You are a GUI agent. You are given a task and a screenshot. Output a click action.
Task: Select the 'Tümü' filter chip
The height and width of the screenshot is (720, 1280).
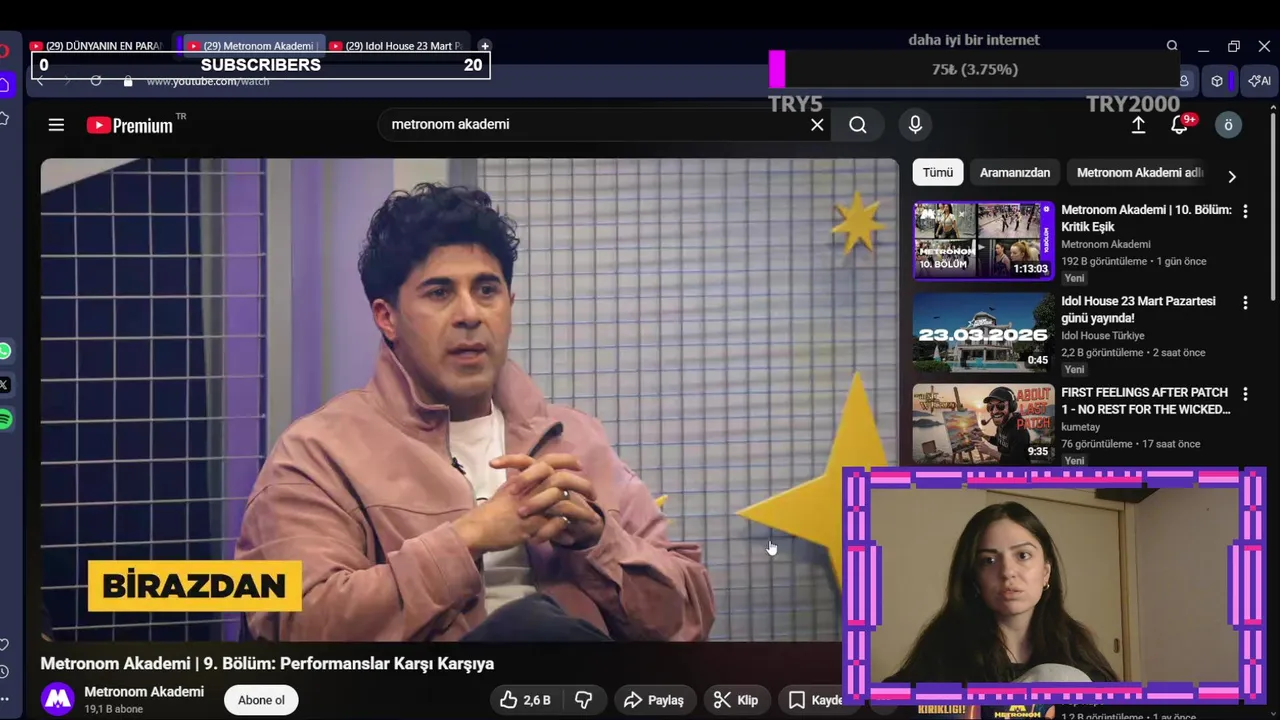tap(938, 172)
